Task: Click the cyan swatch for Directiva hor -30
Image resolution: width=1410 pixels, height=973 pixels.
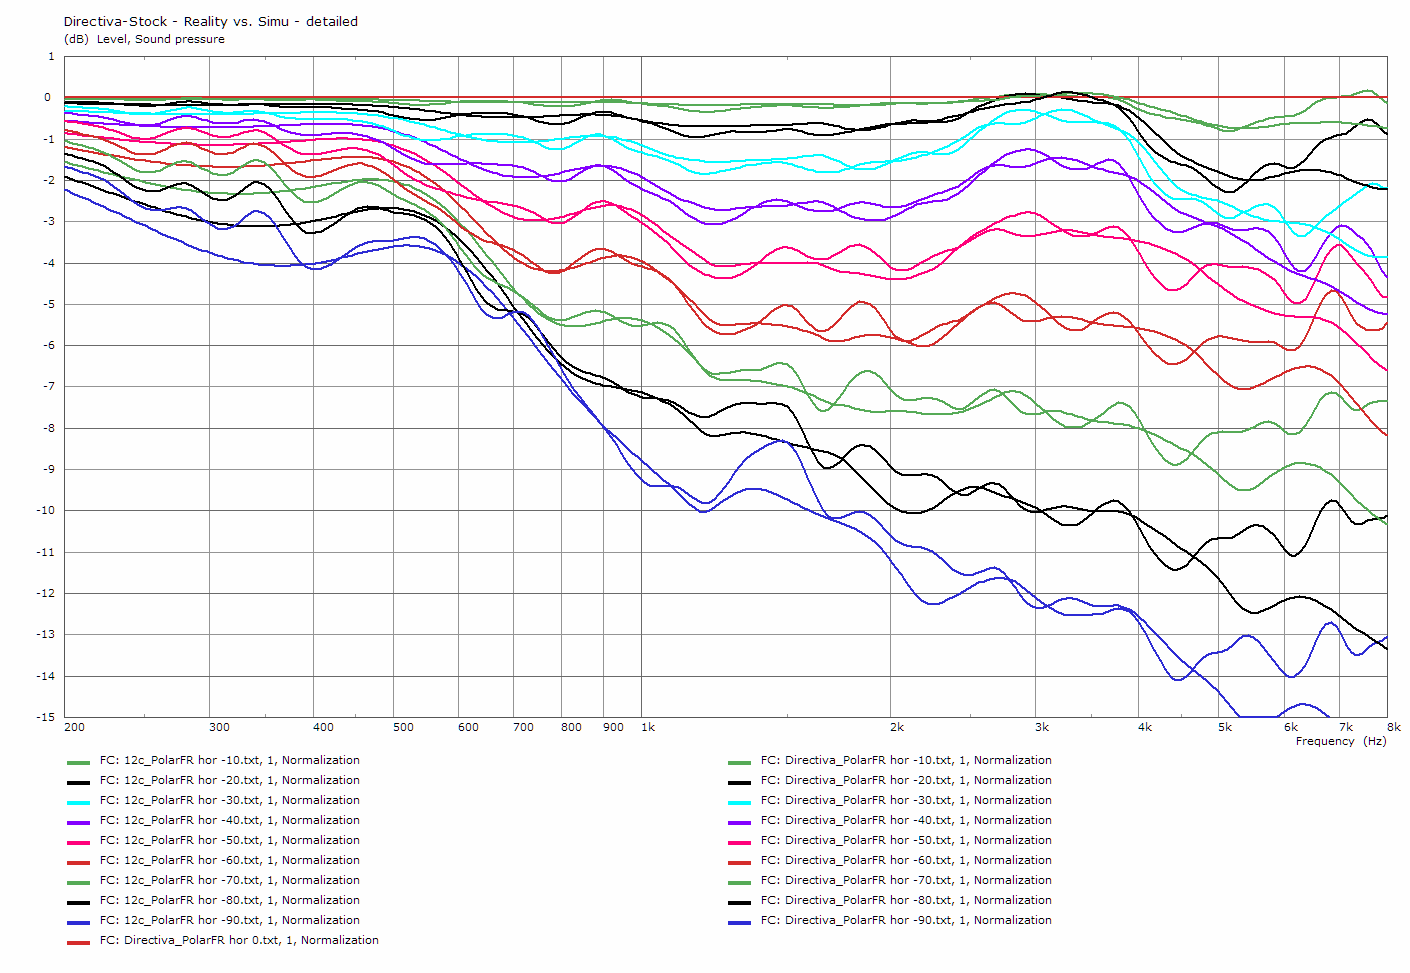Action: (739, 802)
